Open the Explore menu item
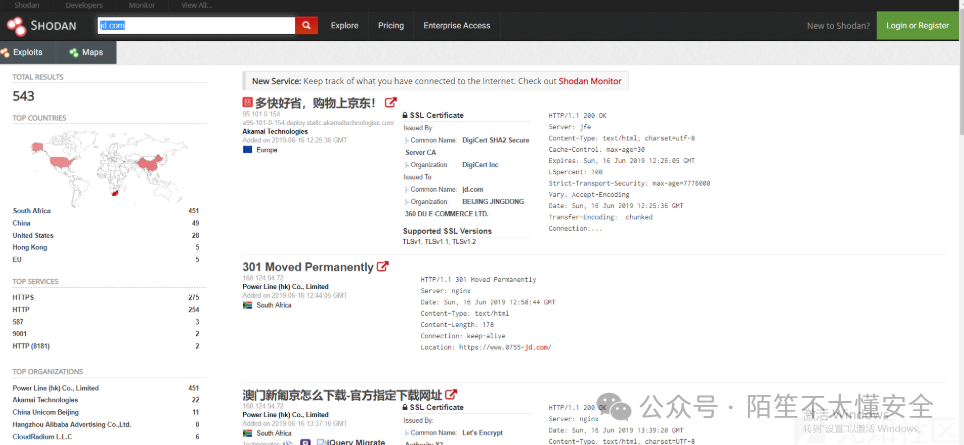The image size is (964, 445). point(344,26)
